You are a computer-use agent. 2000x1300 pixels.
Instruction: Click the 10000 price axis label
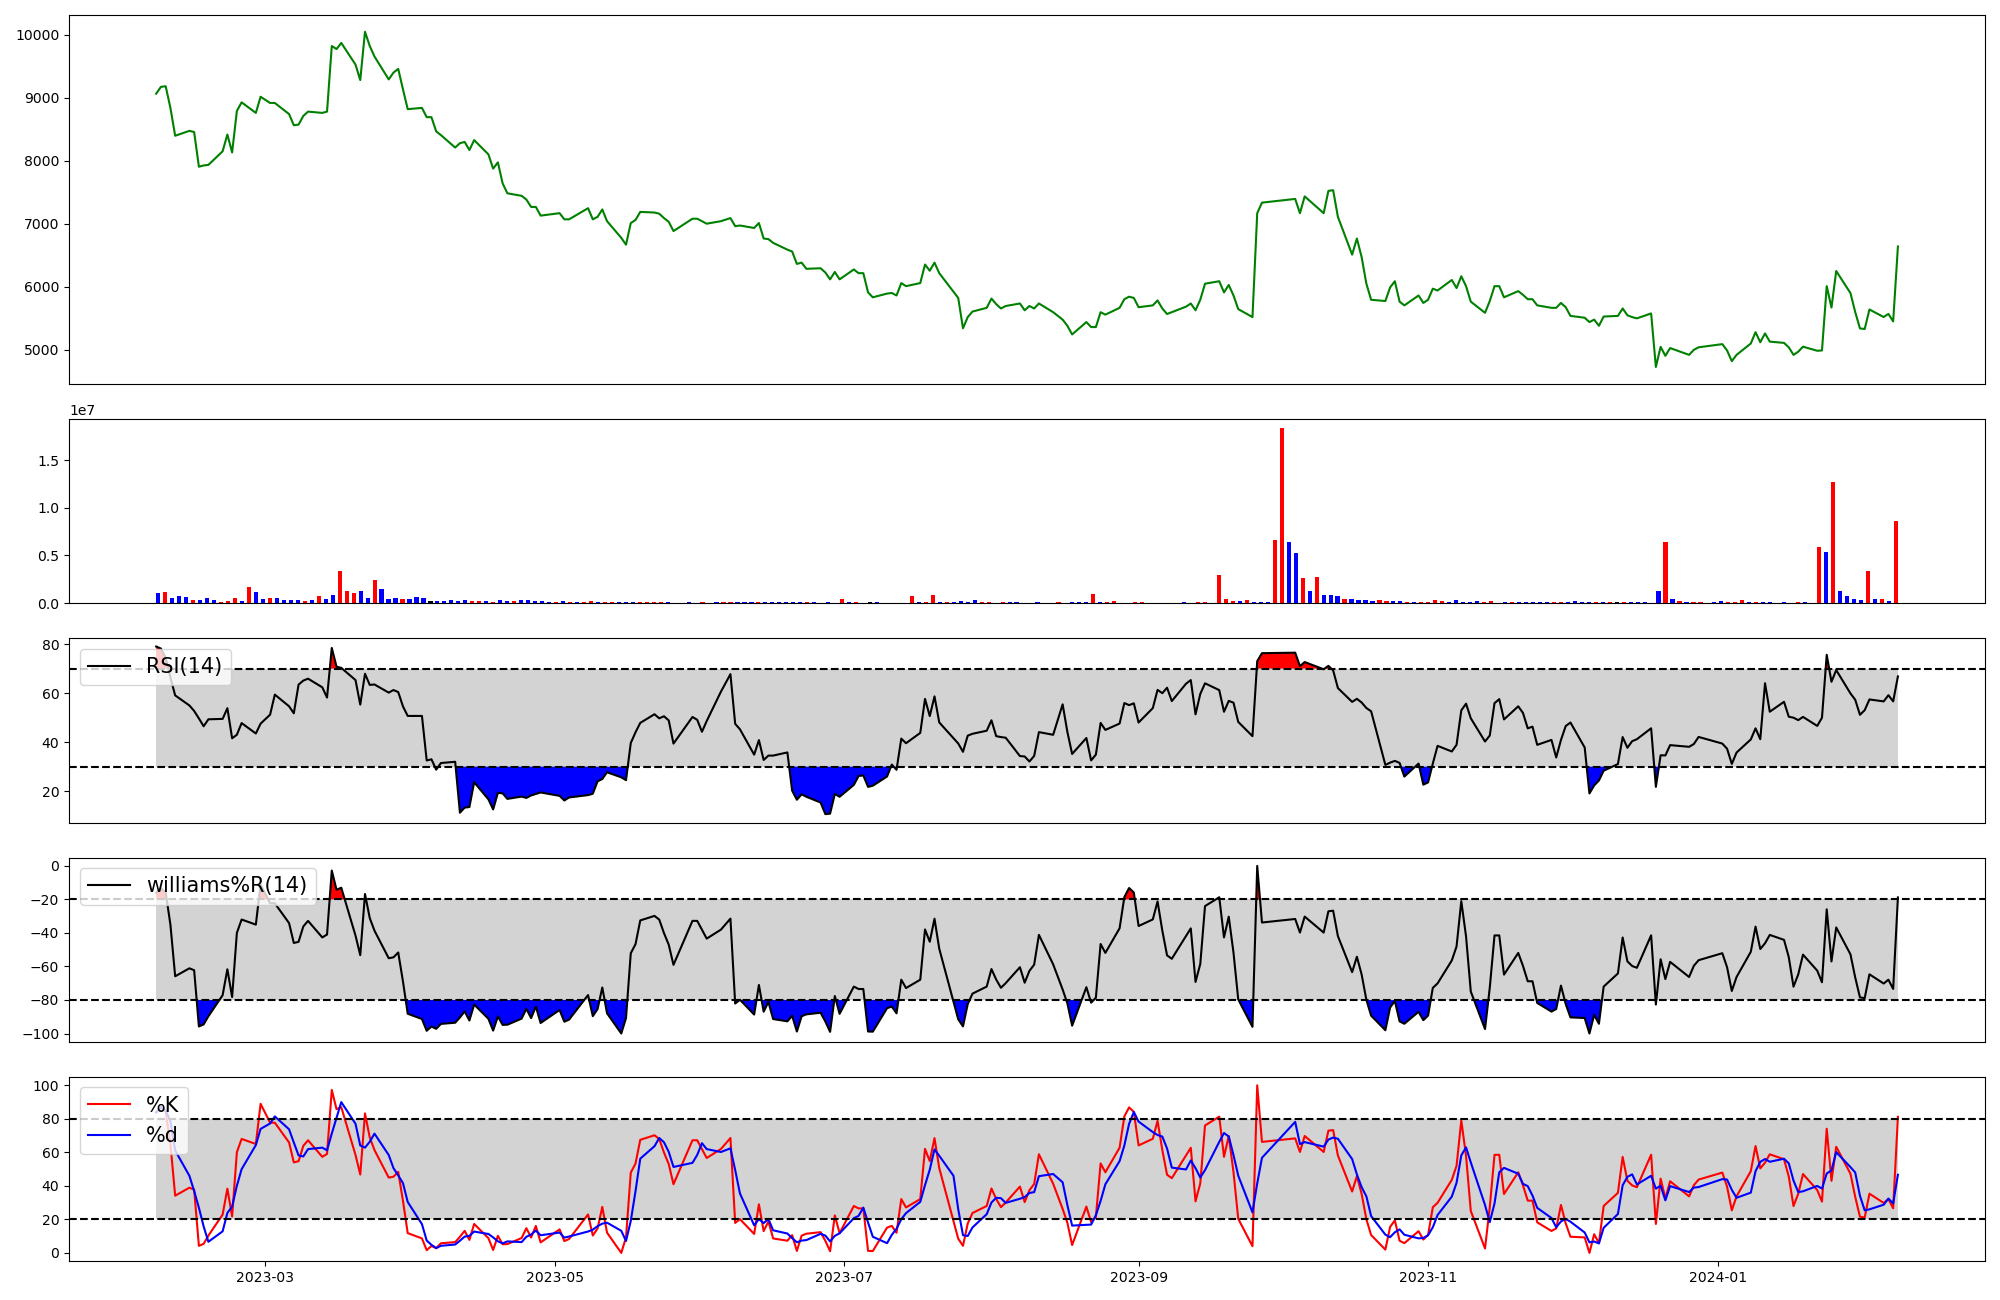coord(37,35)
